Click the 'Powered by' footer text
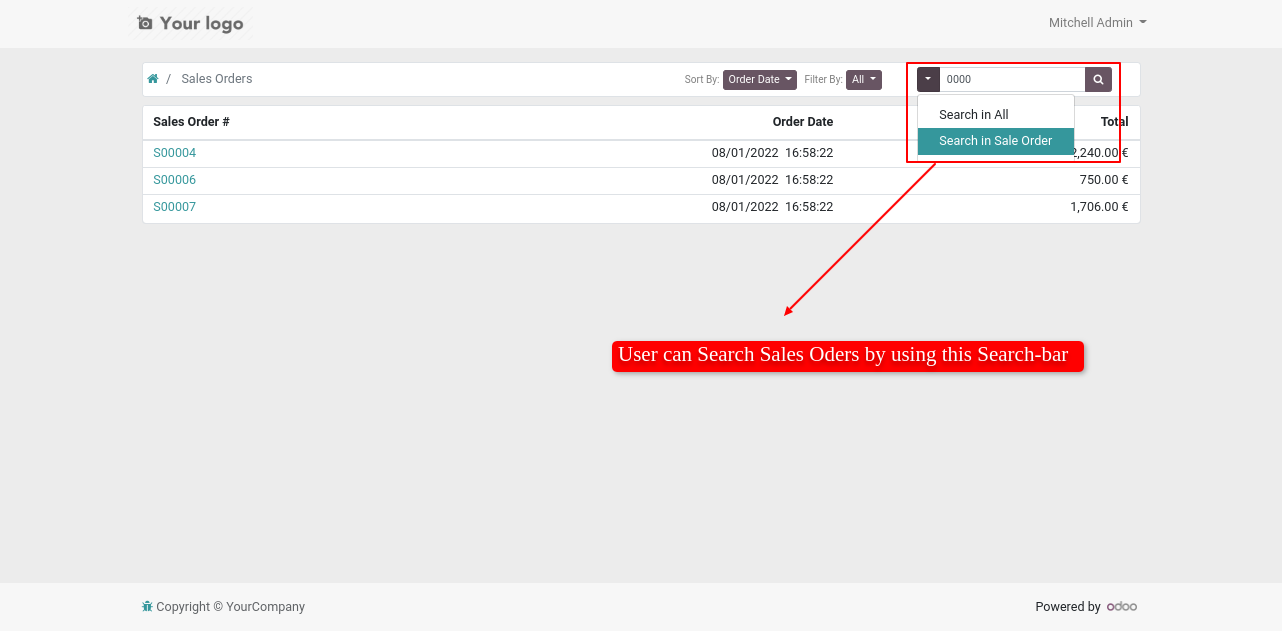Viewport: 1282px width, 631px height. point(1068,607)
